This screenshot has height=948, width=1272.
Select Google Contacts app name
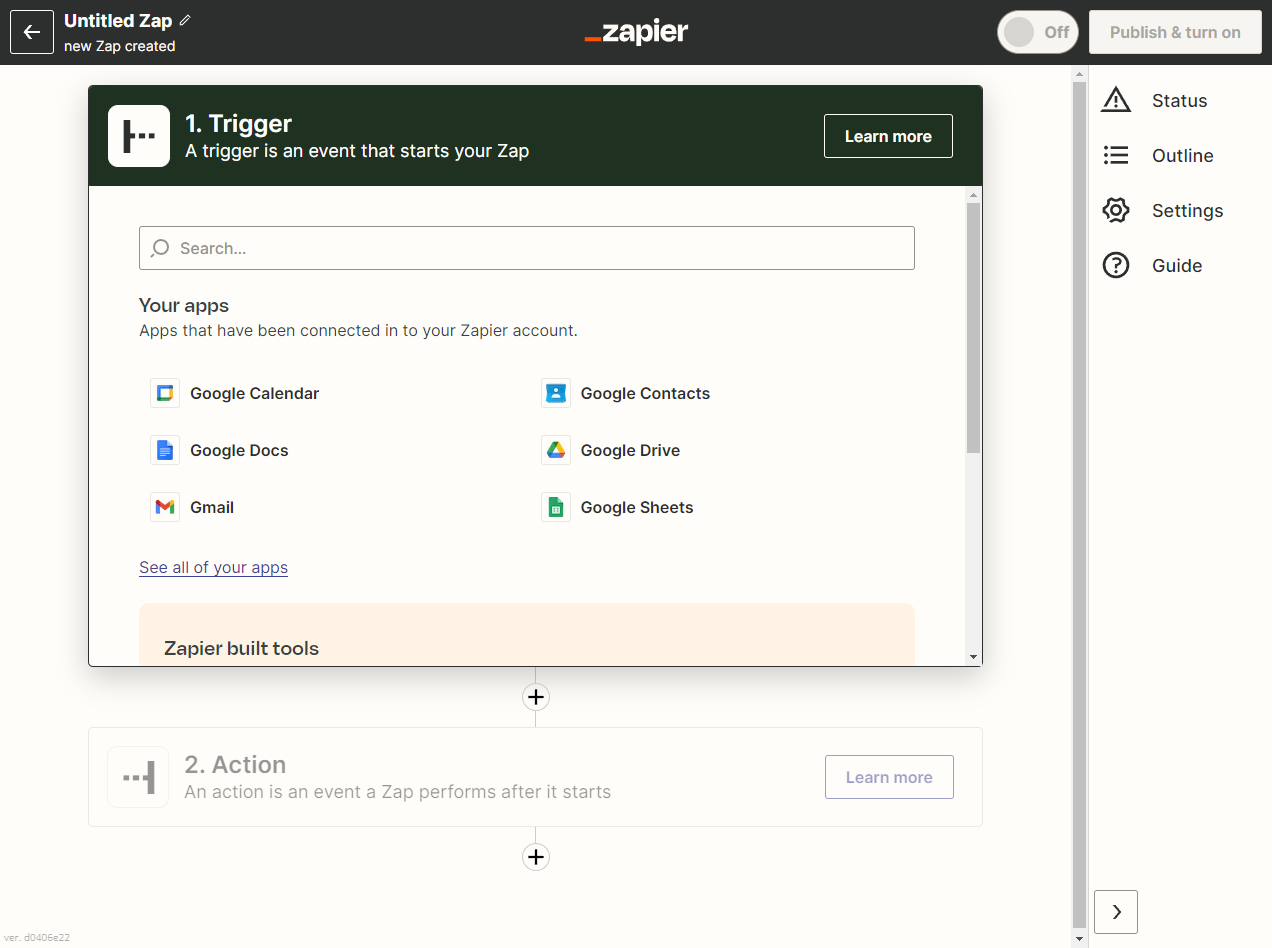(645, 393)
